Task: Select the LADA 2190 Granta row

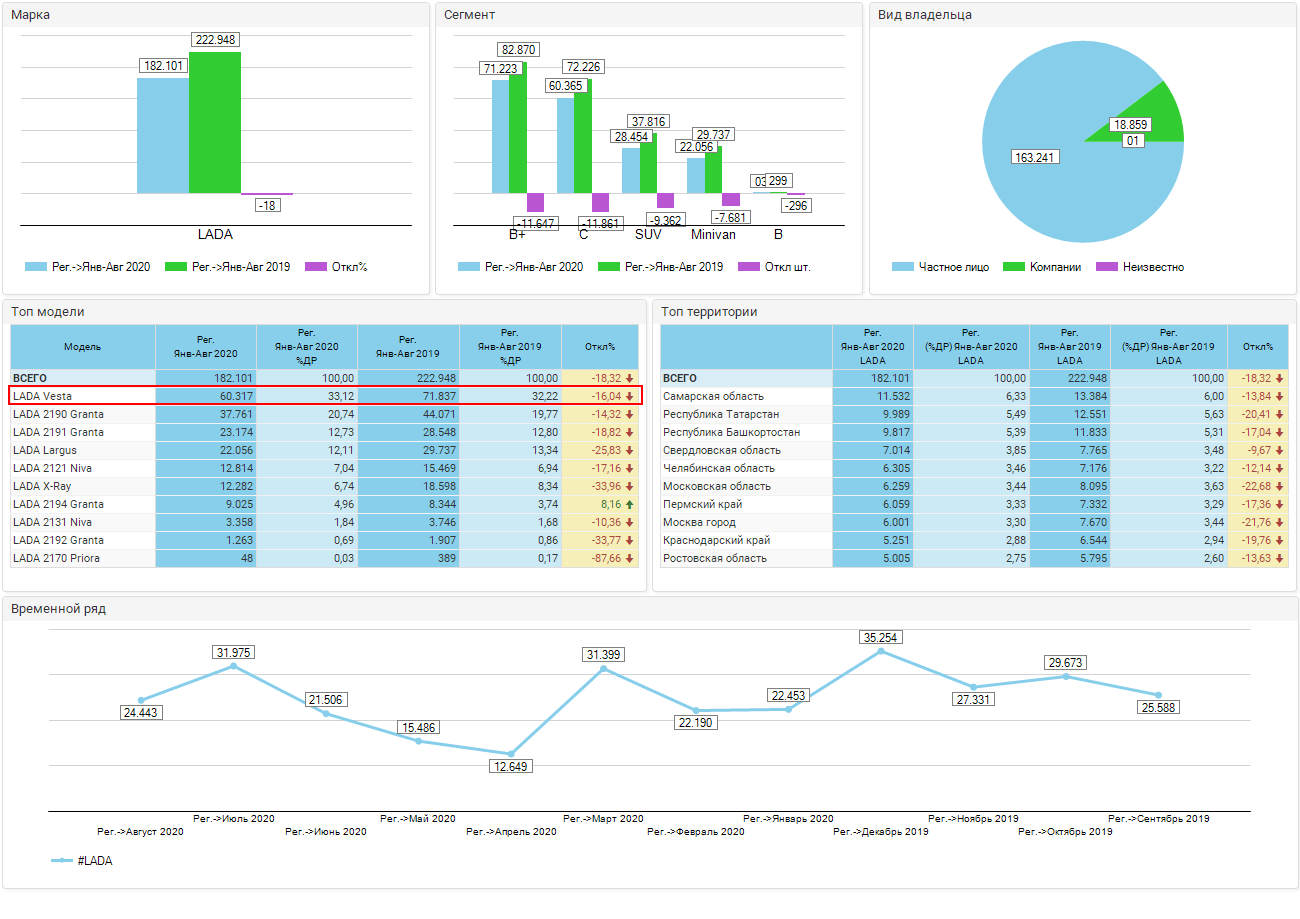Action: [x=325, y=414]
